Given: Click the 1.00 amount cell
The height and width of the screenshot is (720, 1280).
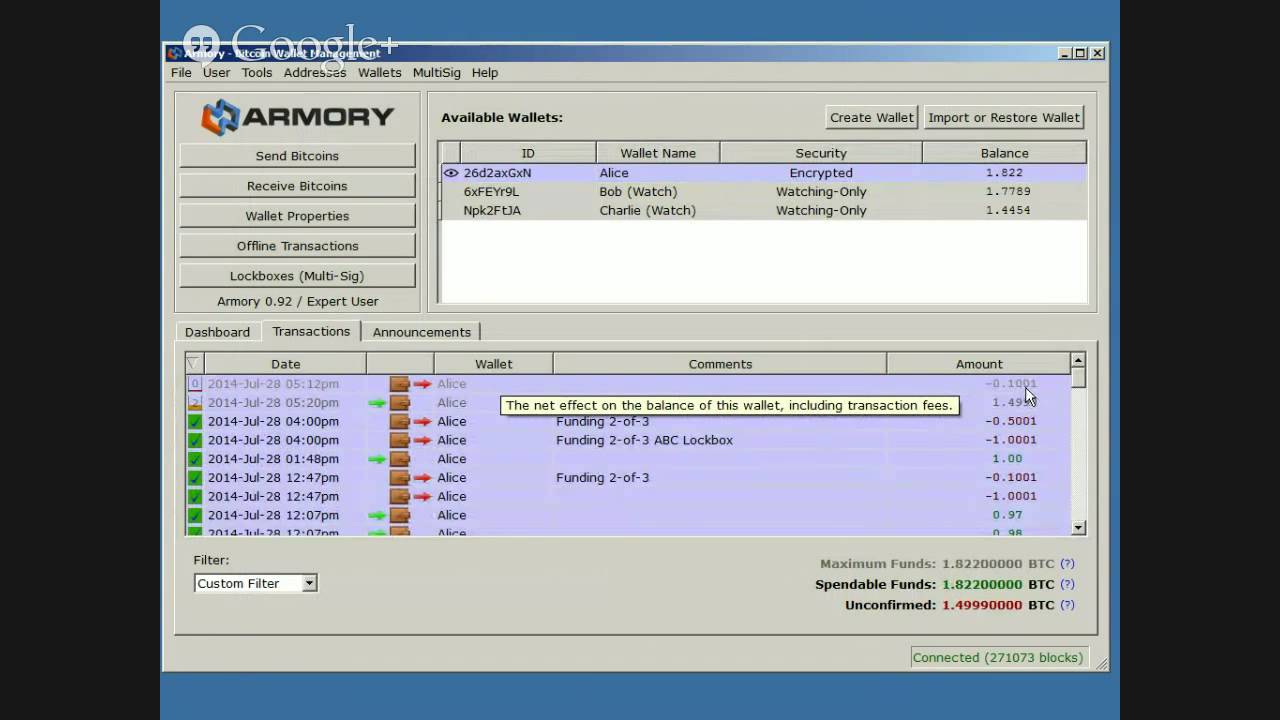Looking at the screenshot, I should point(1007,459).
